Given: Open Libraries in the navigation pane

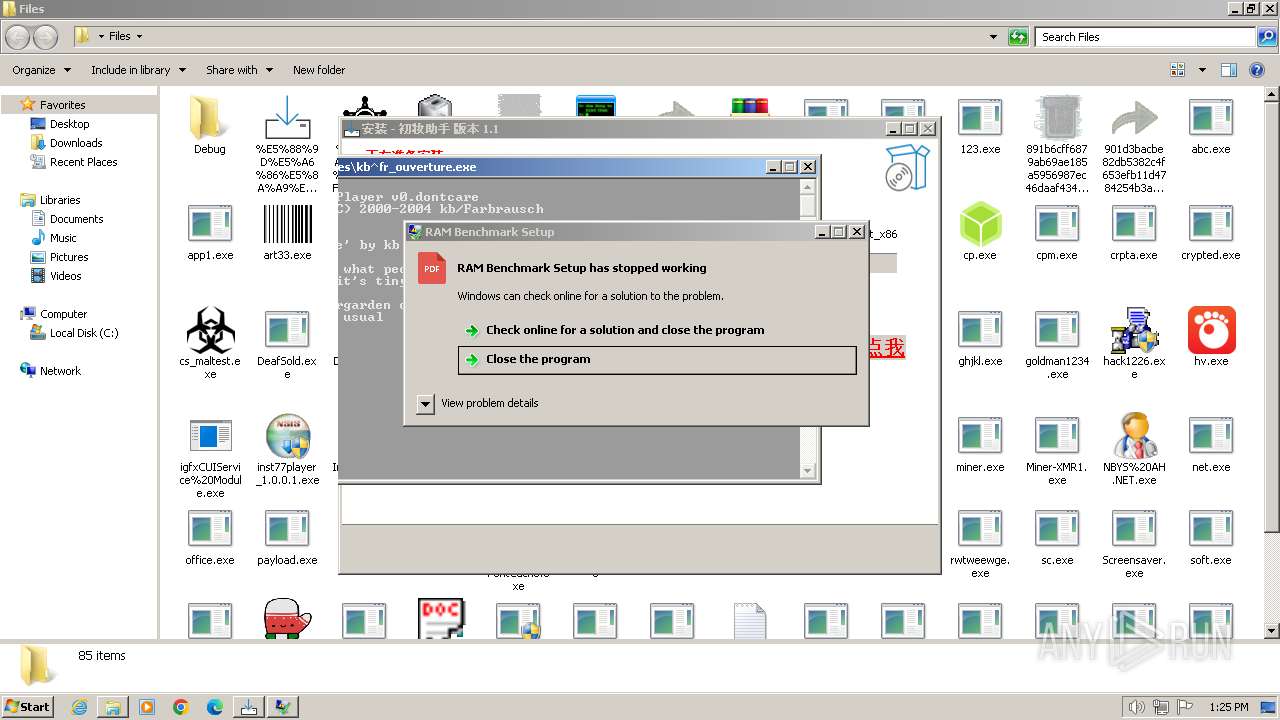Looking at the screenshot, I should 60,200.
